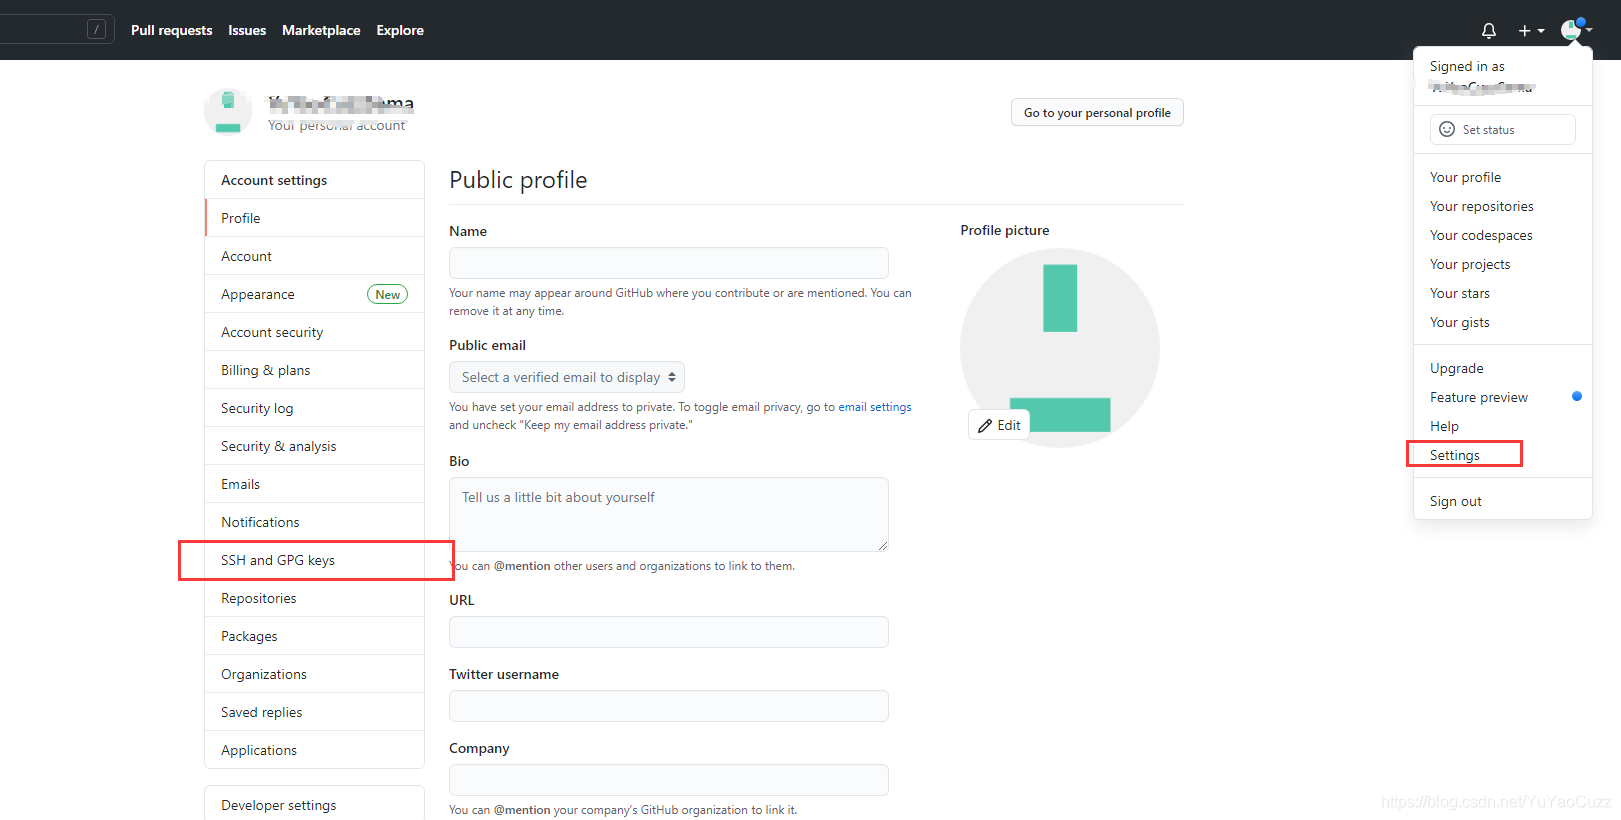
Task: Click the small account avatar beside username
Action: click(x=228, y=111)
